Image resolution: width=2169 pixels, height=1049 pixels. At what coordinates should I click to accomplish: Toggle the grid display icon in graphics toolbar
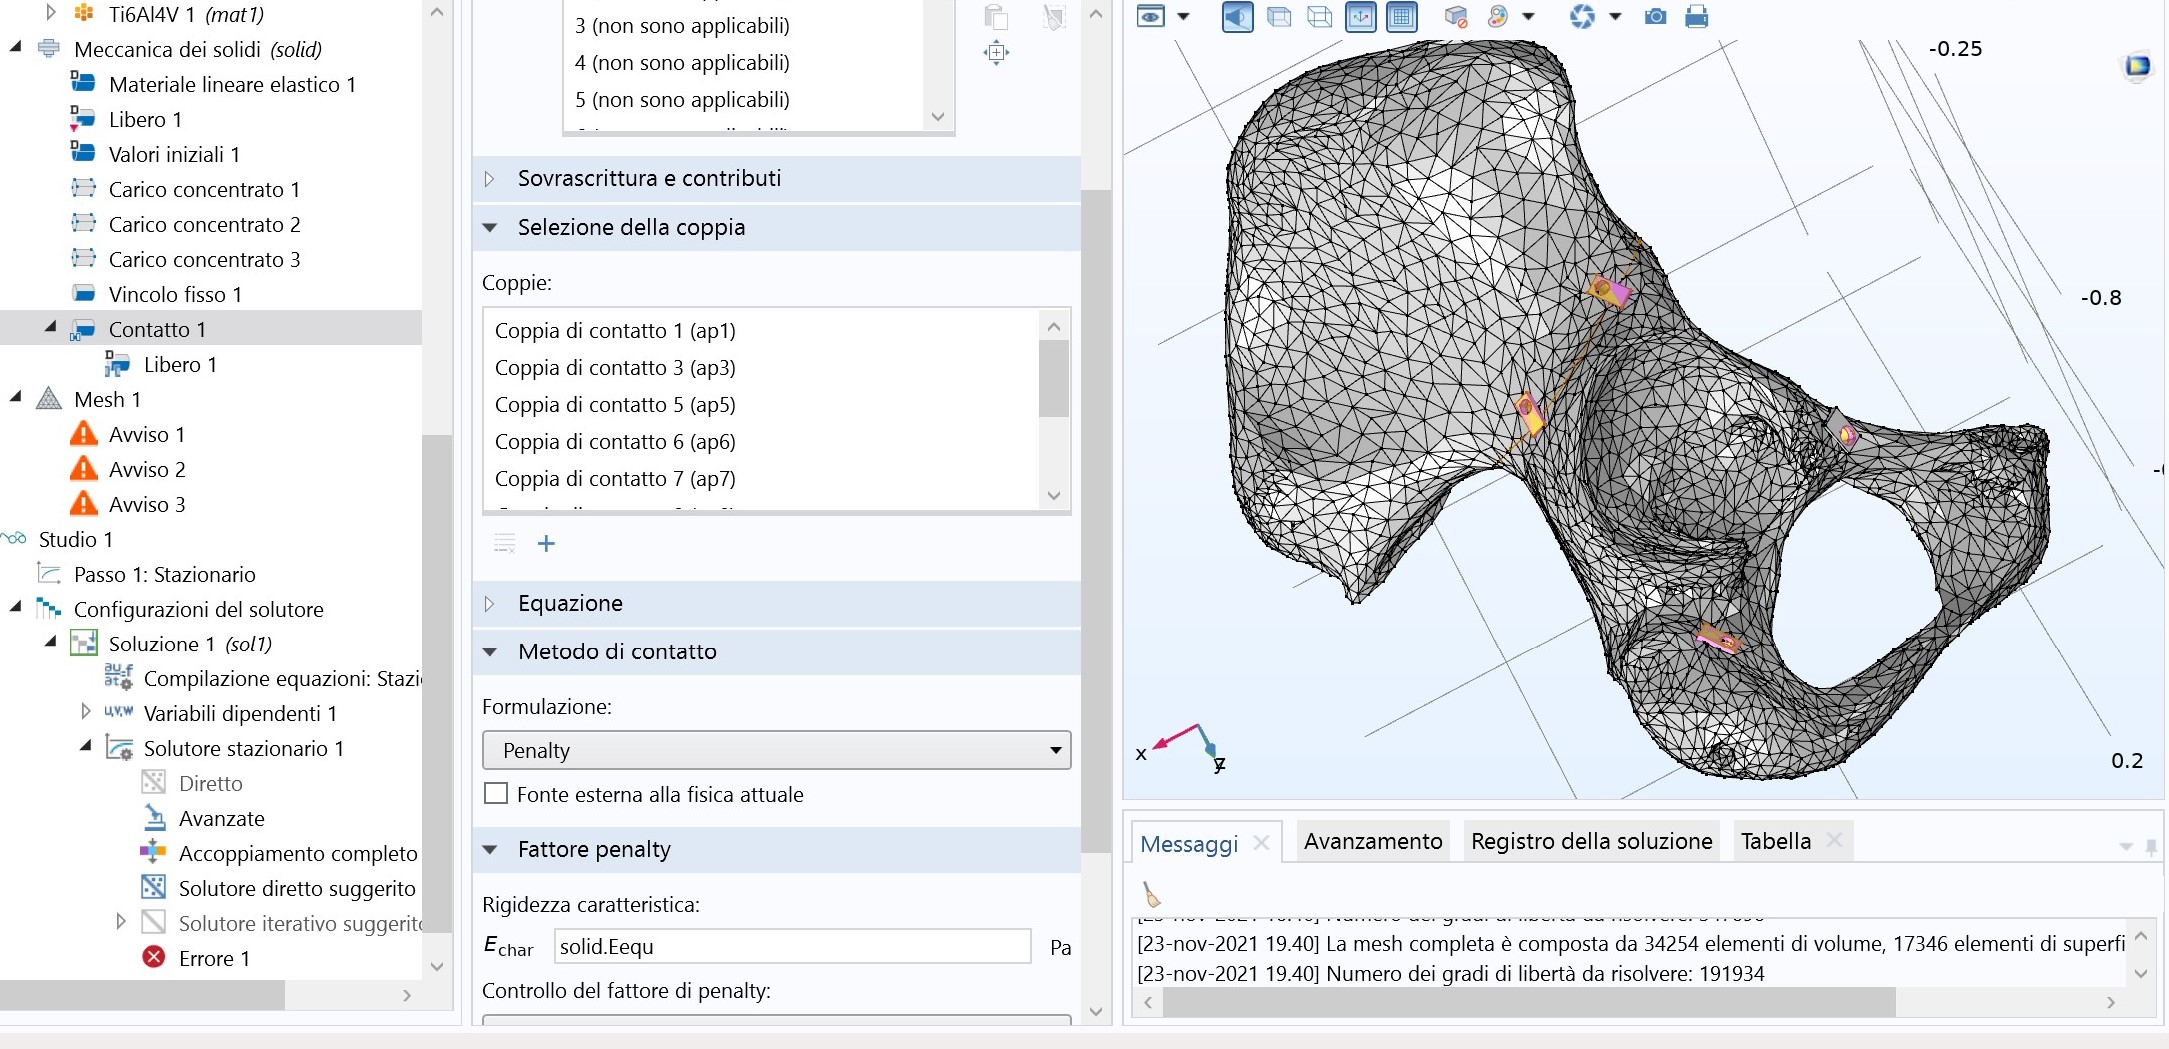tap(1402, 17)
